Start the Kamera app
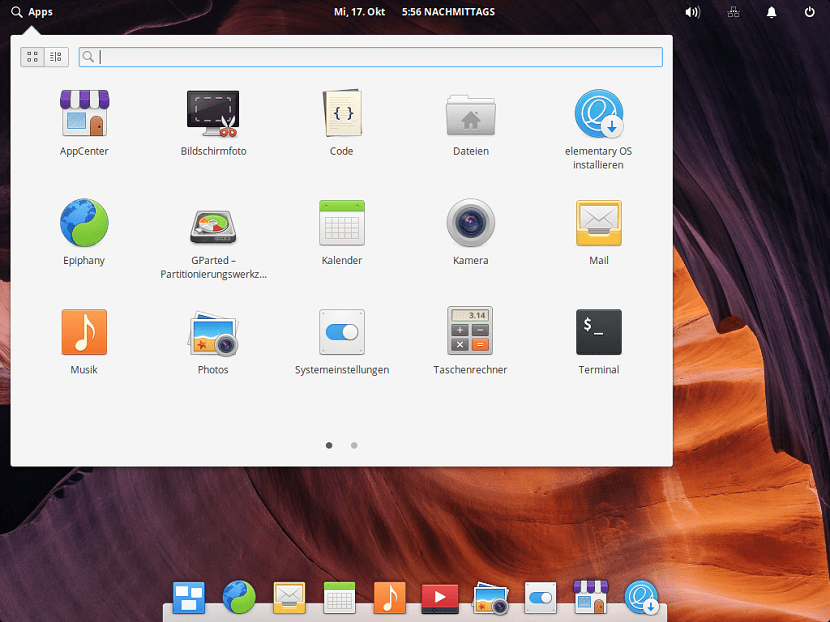This screenshot has width=830, height=622. 470,222
